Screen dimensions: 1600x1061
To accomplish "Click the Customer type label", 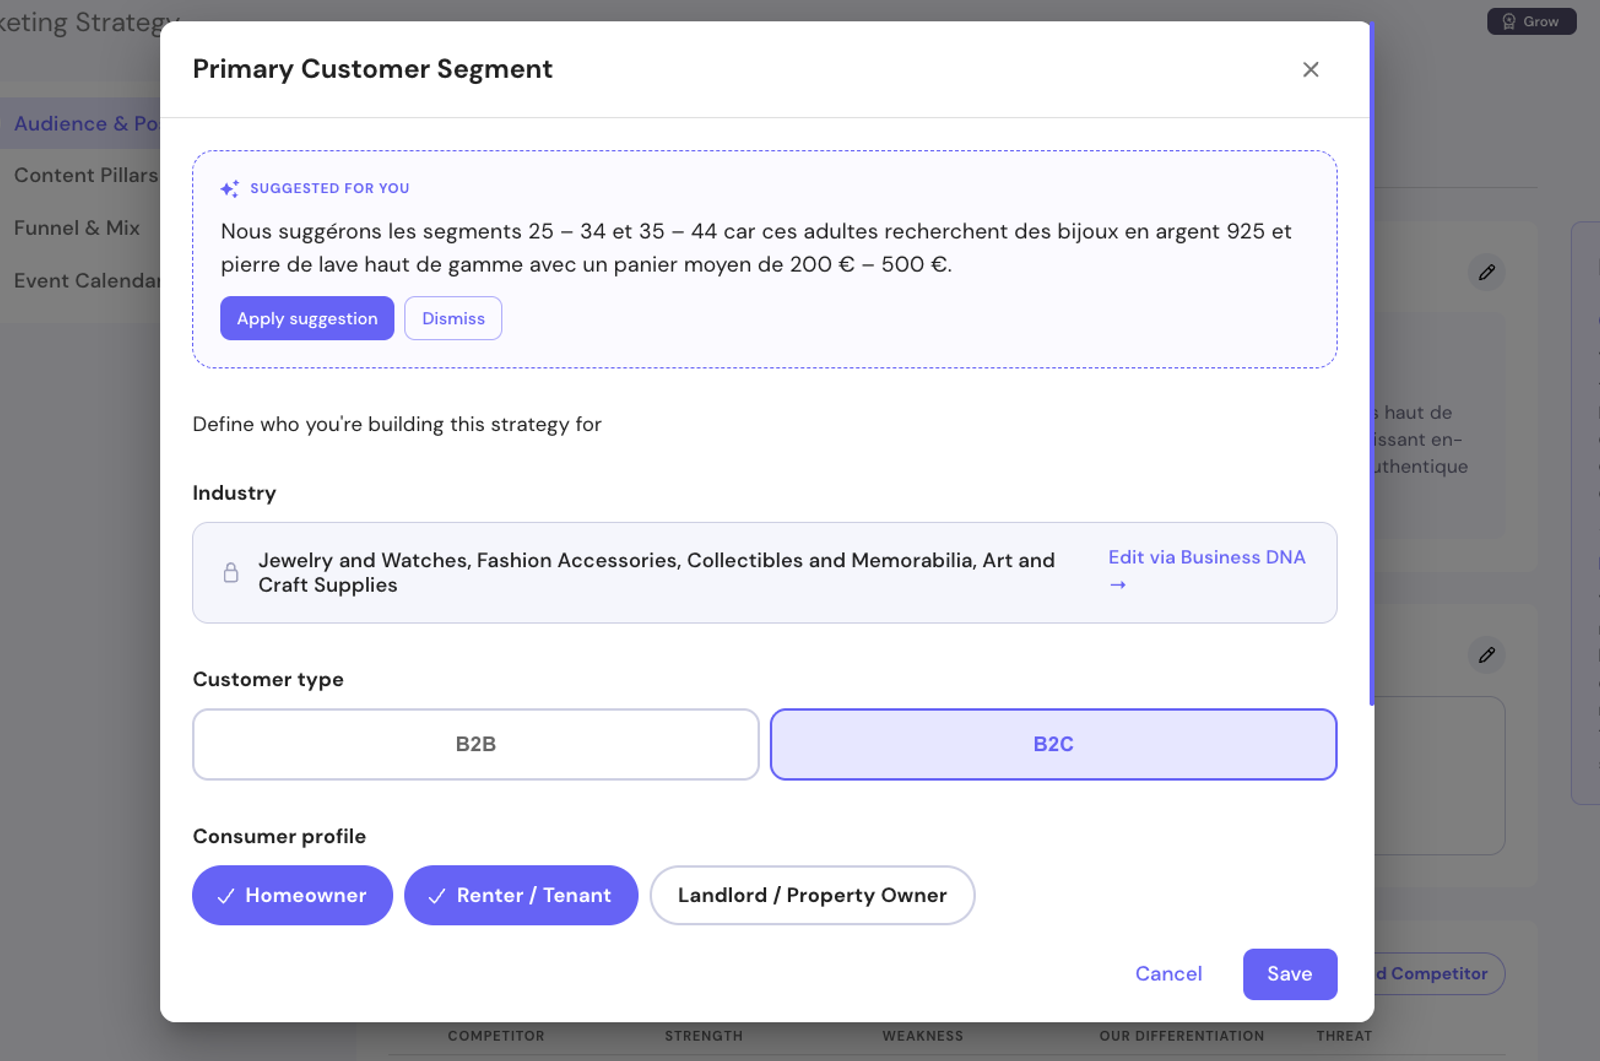I will [268, 679].
